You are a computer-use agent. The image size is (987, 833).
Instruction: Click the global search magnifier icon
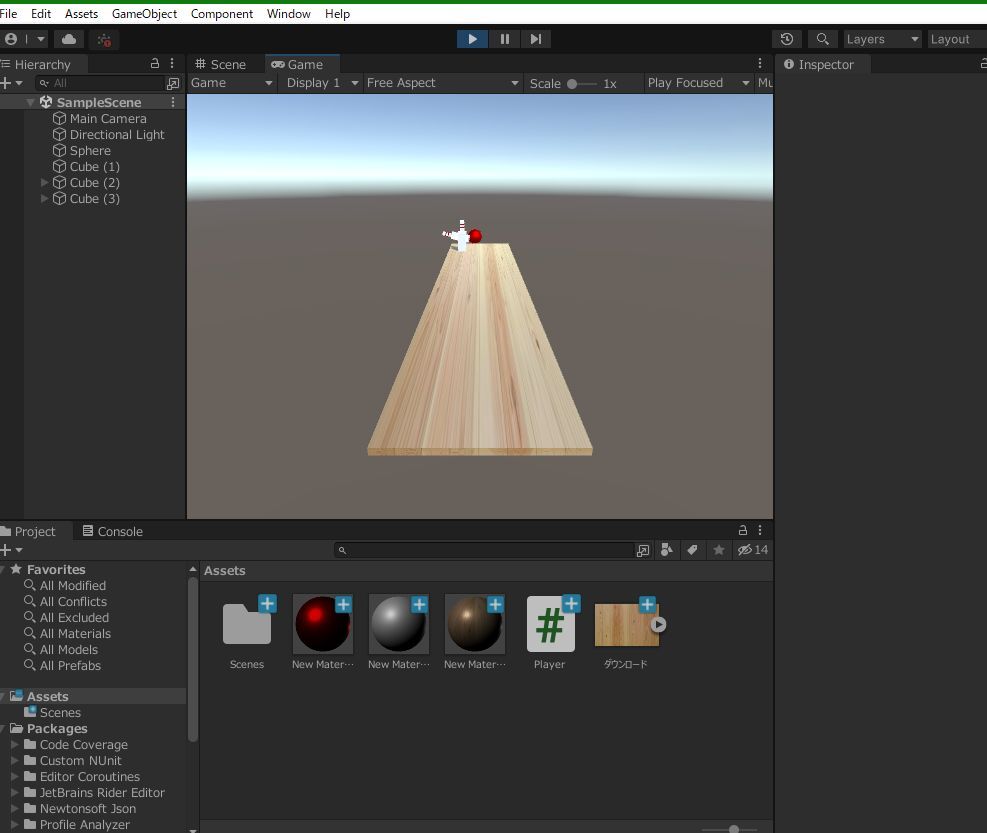point(822,39)
